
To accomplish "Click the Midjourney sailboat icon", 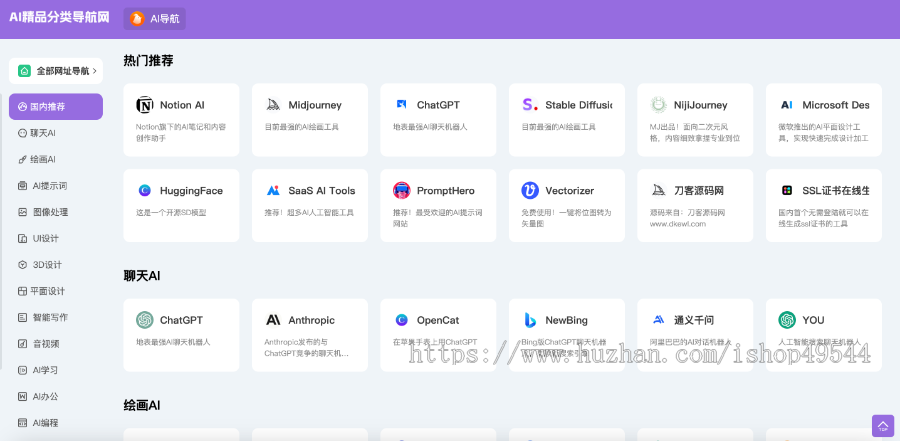I will point(273,105).
